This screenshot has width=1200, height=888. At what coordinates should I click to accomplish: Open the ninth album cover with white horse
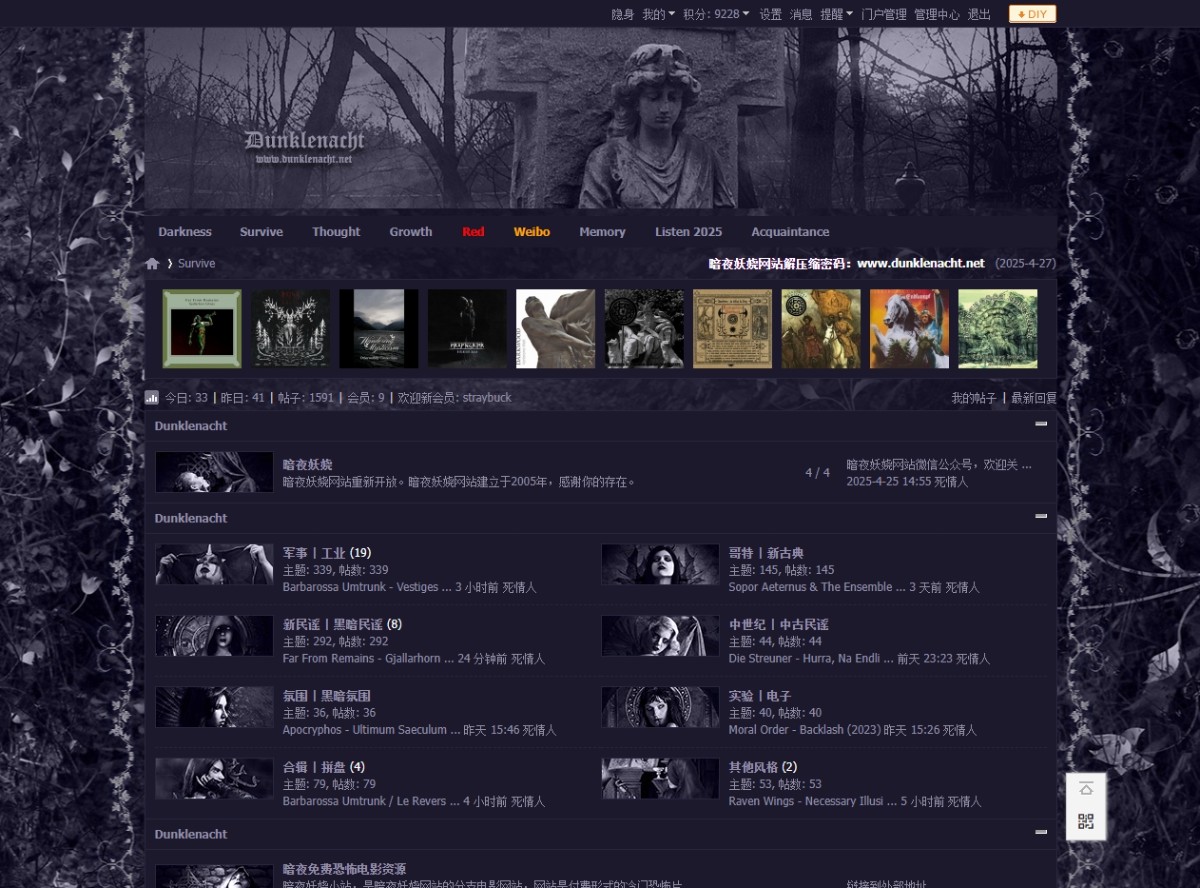(909, 329)
